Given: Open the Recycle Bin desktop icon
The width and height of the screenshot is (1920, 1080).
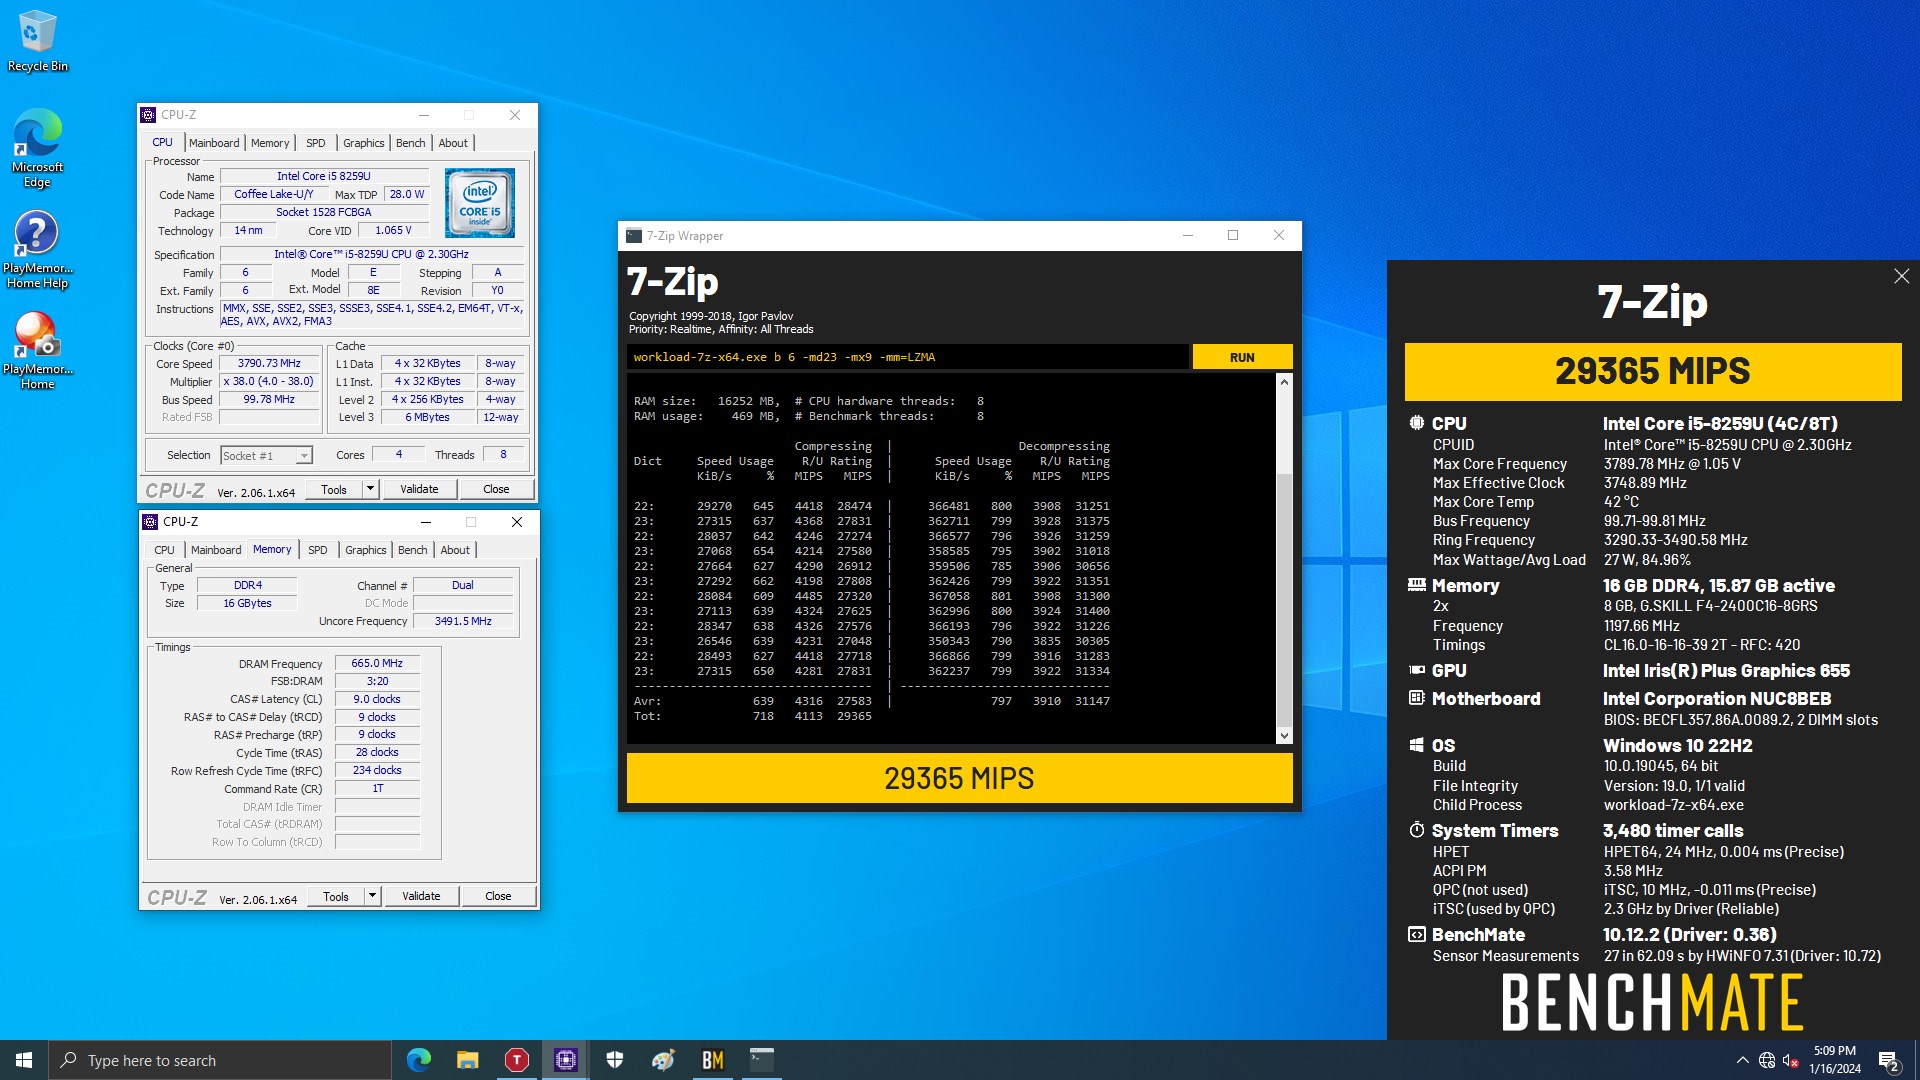Looking at the screenshot, I should point(37,42).
